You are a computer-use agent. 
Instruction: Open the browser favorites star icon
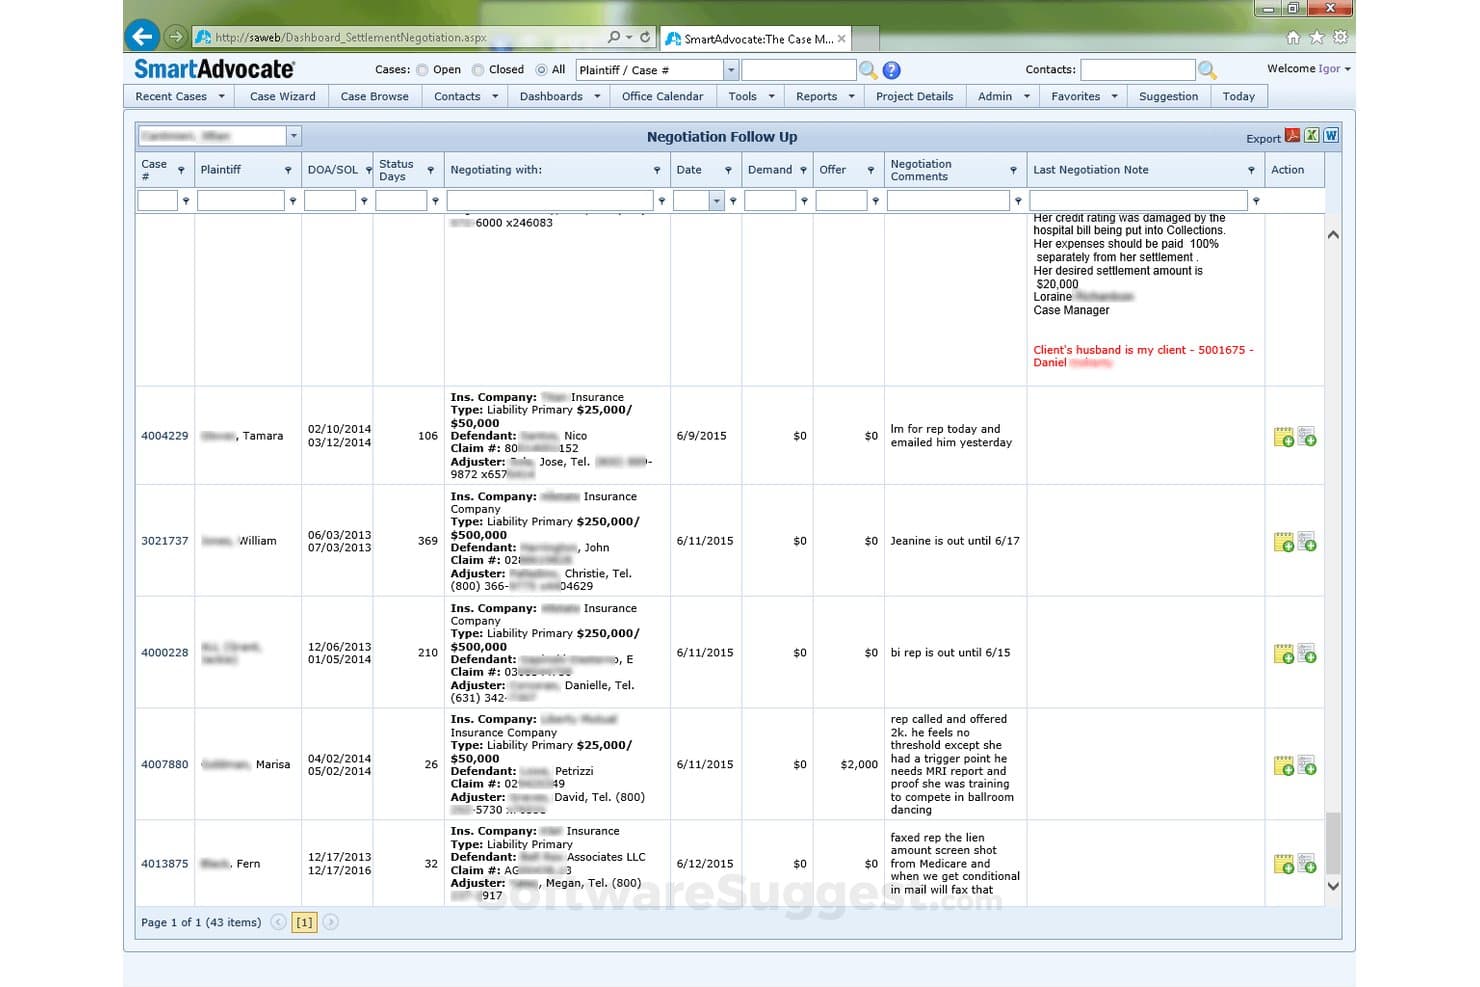click(x=1317, y=37)
